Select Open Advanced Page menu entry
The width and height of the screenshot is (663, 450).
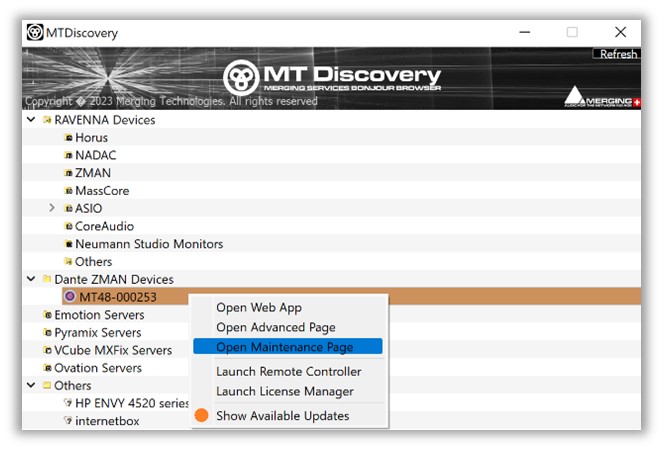275,327
